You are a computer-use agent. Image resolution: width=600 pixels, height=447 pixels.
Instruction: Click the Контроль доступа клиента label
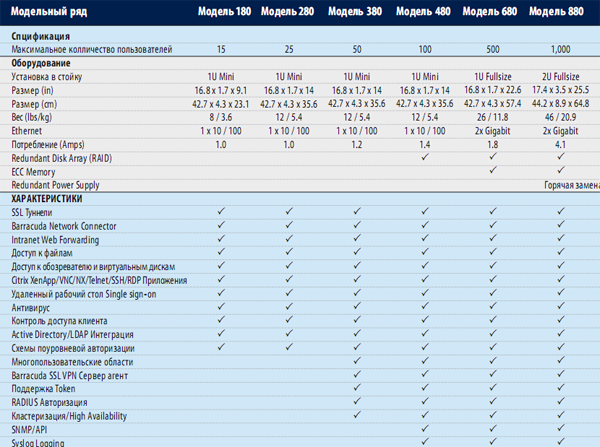click(x=59, y=321)
